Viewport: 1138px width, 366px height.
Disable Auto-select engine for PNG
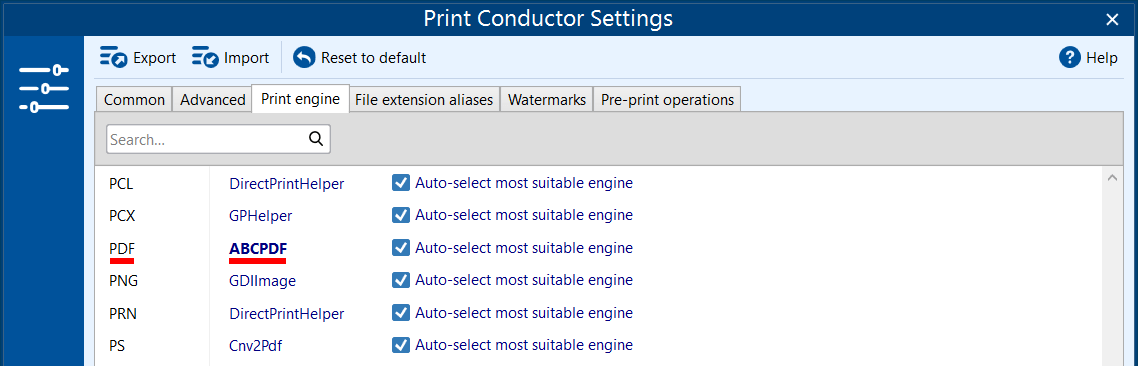click(x=401, y=280)
